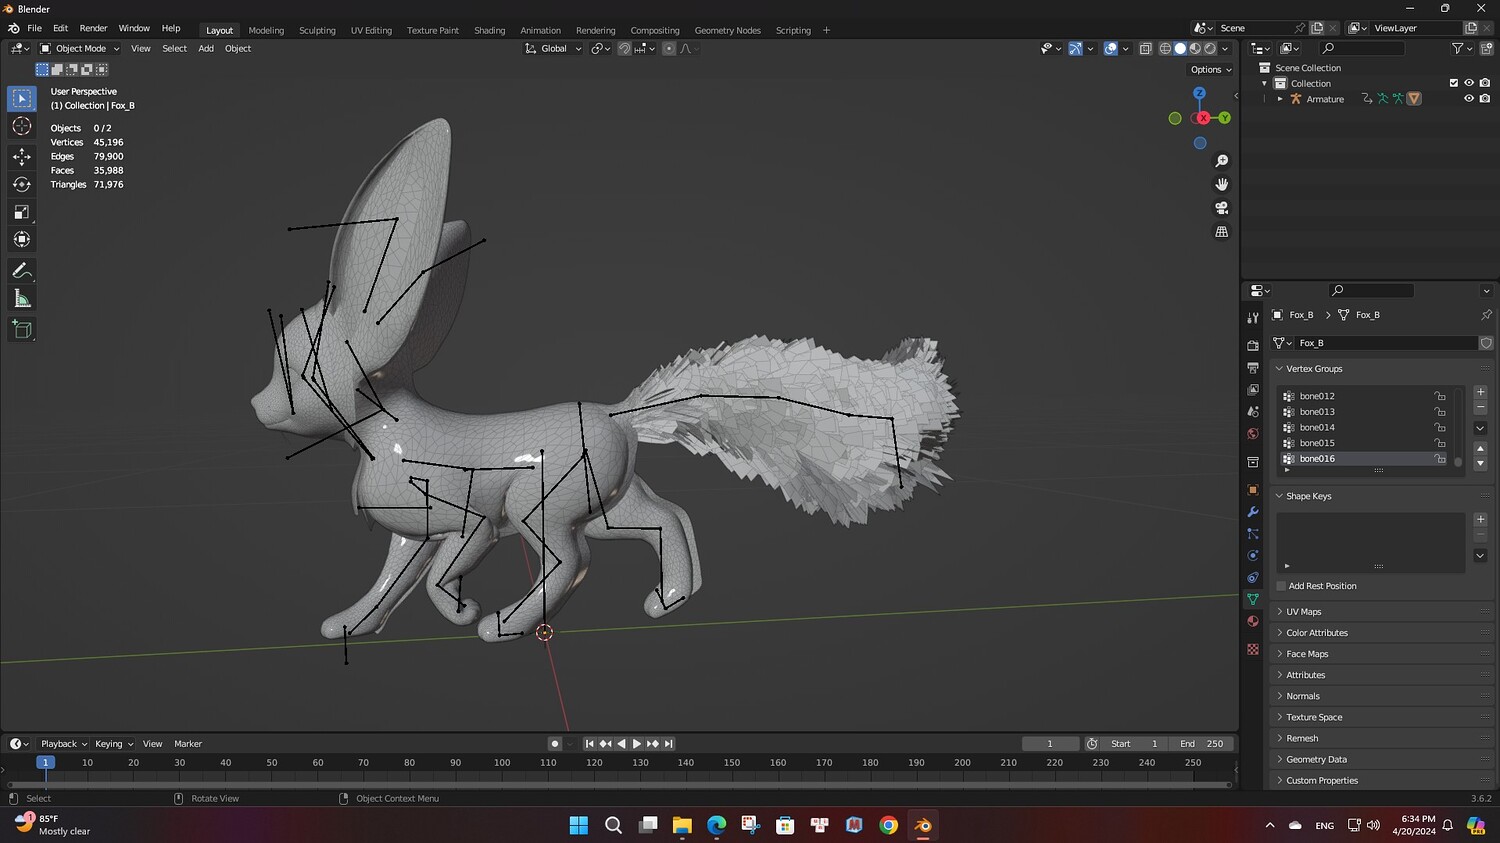Screen dimensions: 1500x843
Task: Open the Render menu
Action: (x=93, y=28)
